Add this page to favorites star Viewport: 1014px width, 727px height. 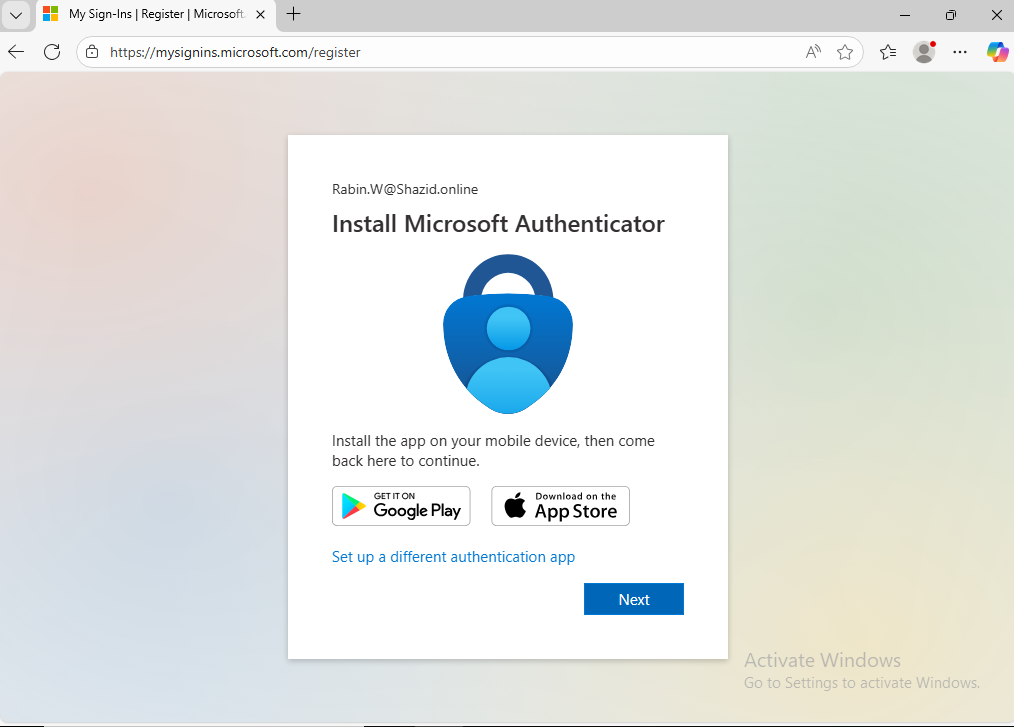click(x=845, y=52)
